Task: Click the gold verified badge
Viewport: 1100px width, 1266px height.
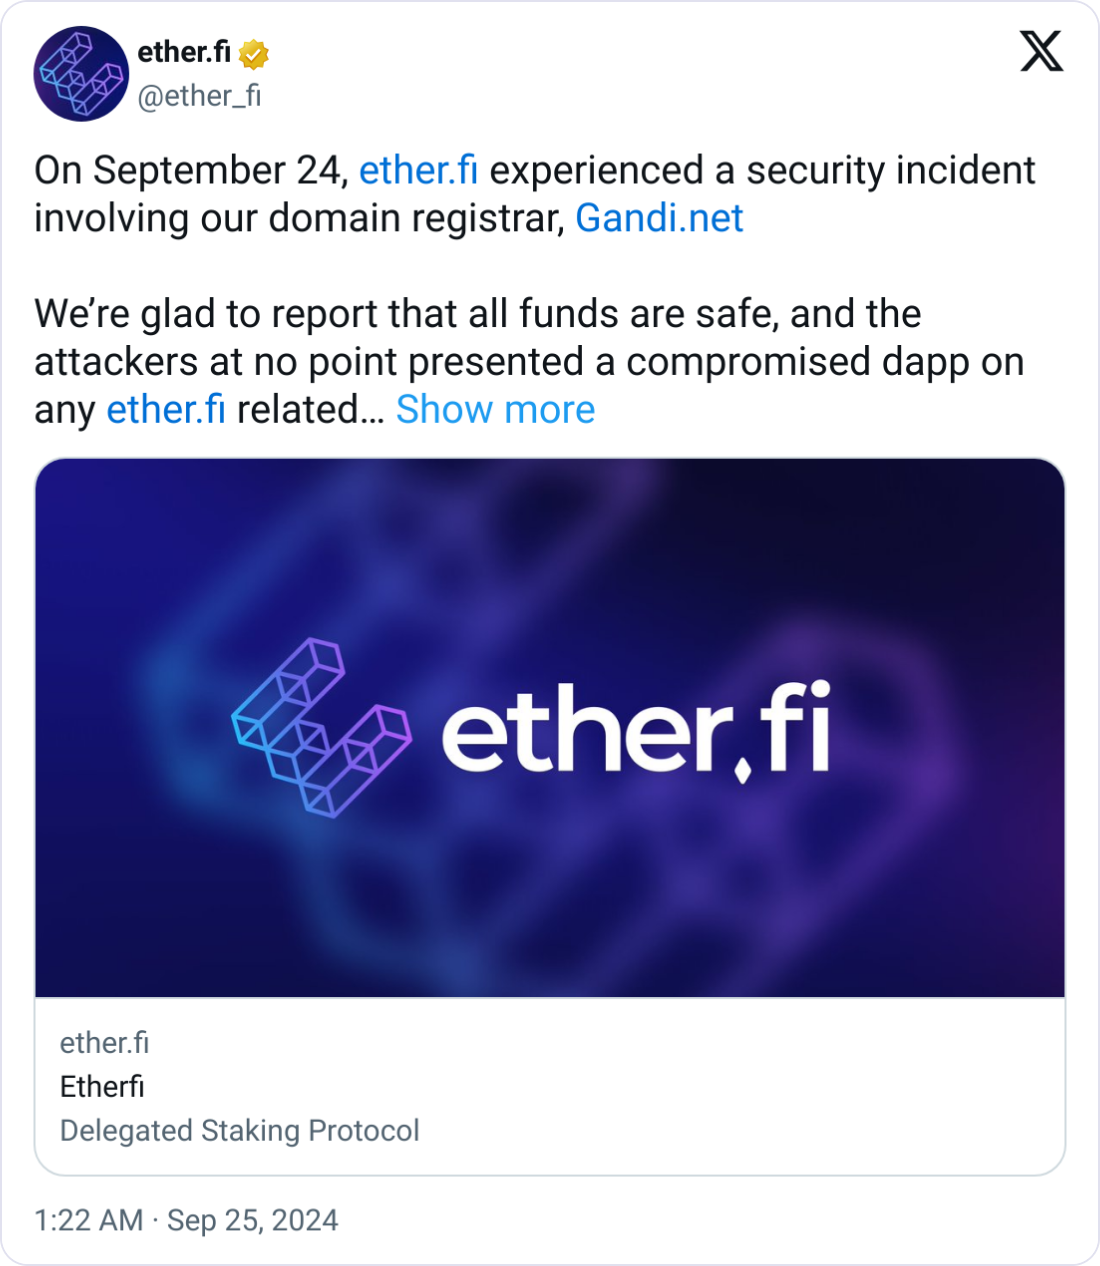Action: pyautogui.click(x=254, y=53)
